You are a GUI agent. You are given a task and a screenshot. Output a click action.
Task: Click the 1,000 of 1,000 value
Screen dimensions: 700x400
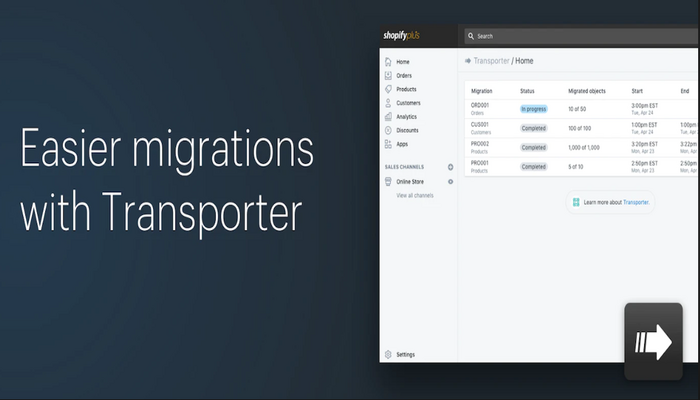tap(584, 147)
